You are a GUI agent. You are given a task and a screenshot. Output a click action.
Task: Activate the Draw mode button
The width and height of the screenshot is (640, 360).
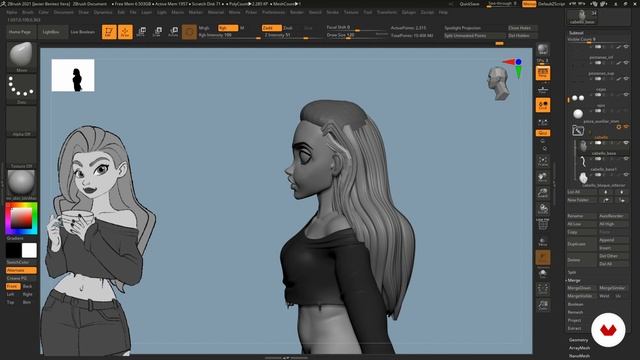click(125, 32)
